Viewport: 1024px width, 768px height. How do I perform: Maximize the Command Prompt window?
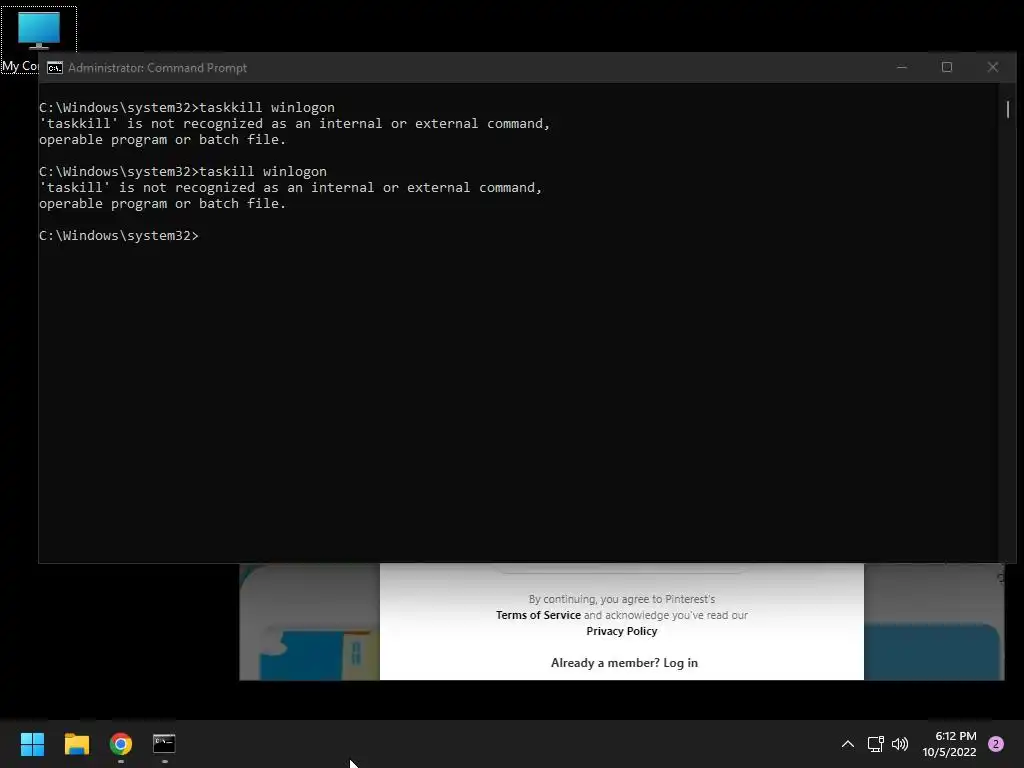pos(947,67)
